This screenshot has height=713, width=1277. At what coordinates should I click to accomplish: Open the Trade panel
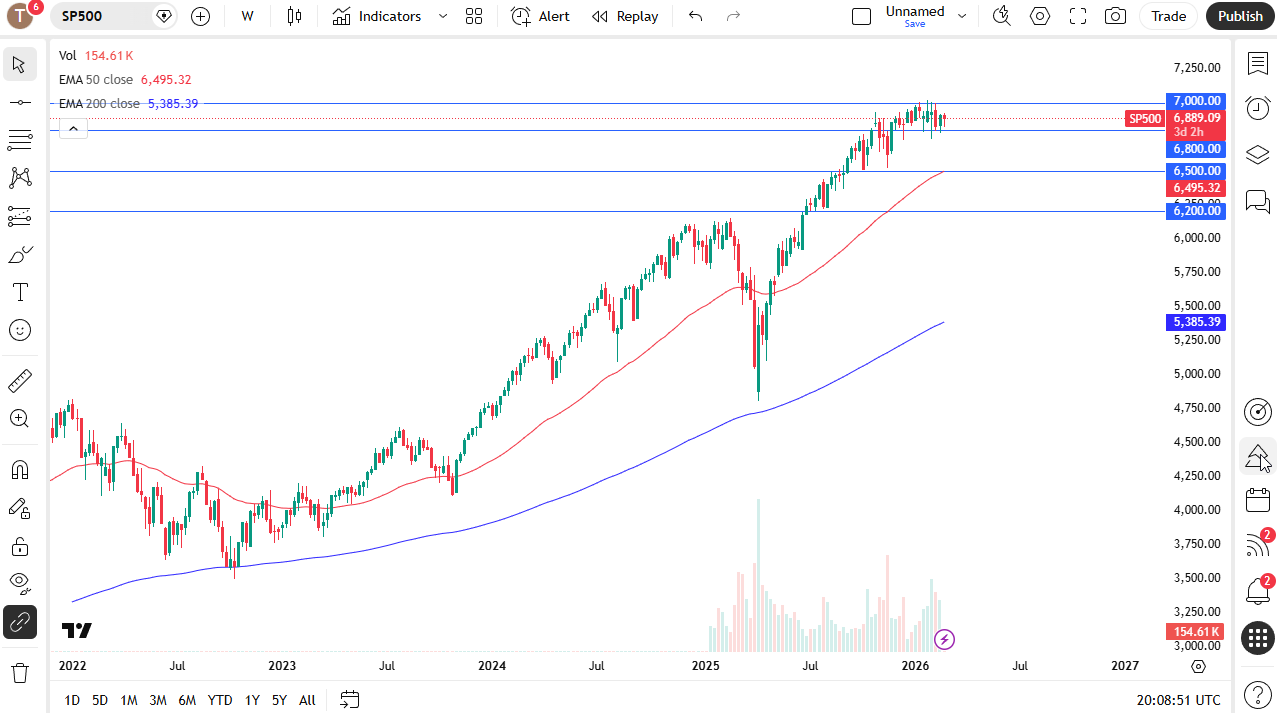[1167, 16]
